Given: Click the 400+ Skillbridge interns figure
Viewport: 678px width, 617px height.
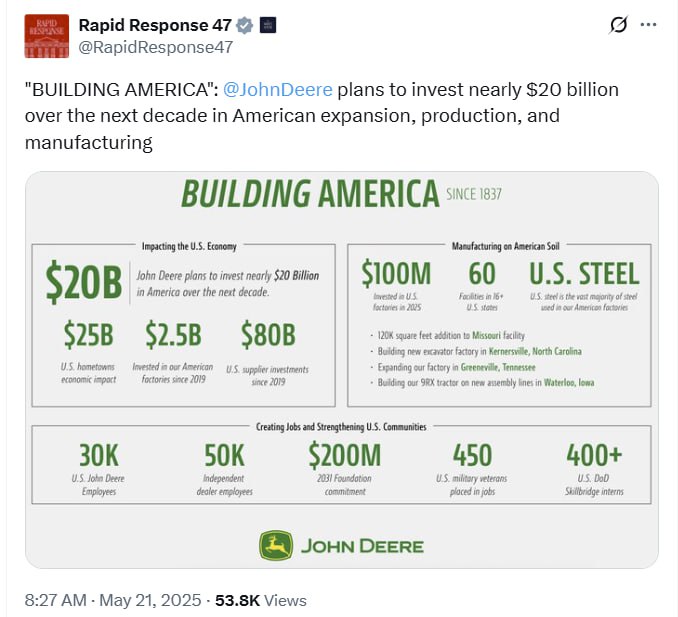Looking at the screenshot, I should [594, 455].
